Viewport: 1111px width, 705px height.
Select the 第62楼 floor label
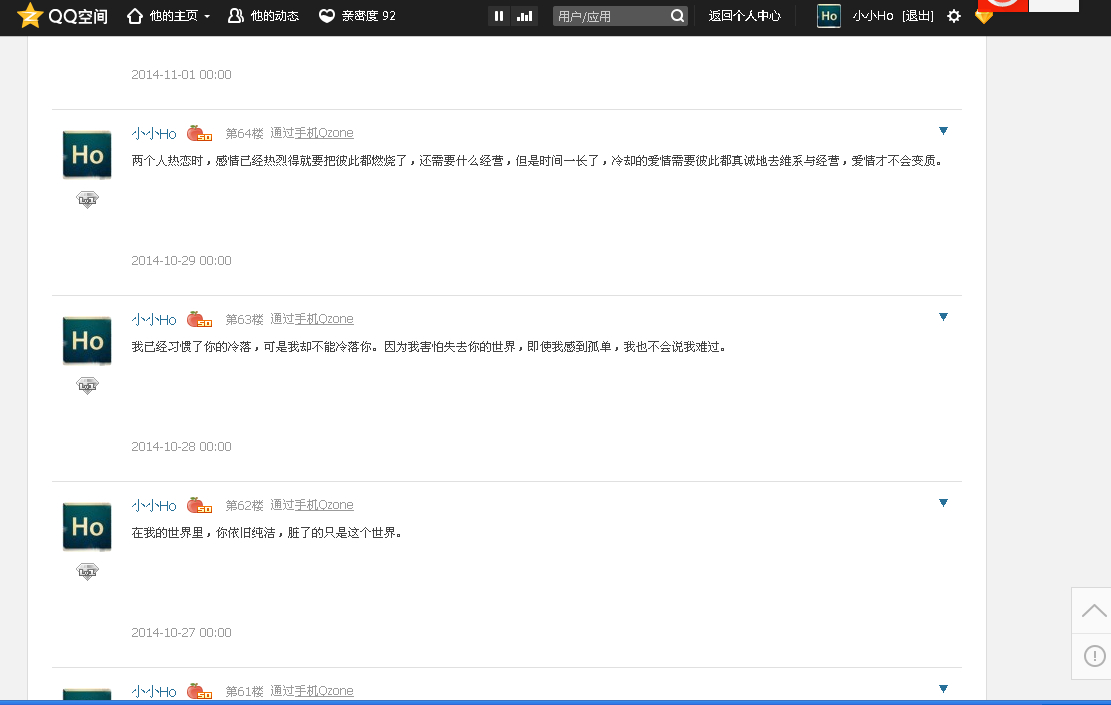pyautogui.click(x=244, y=505)
